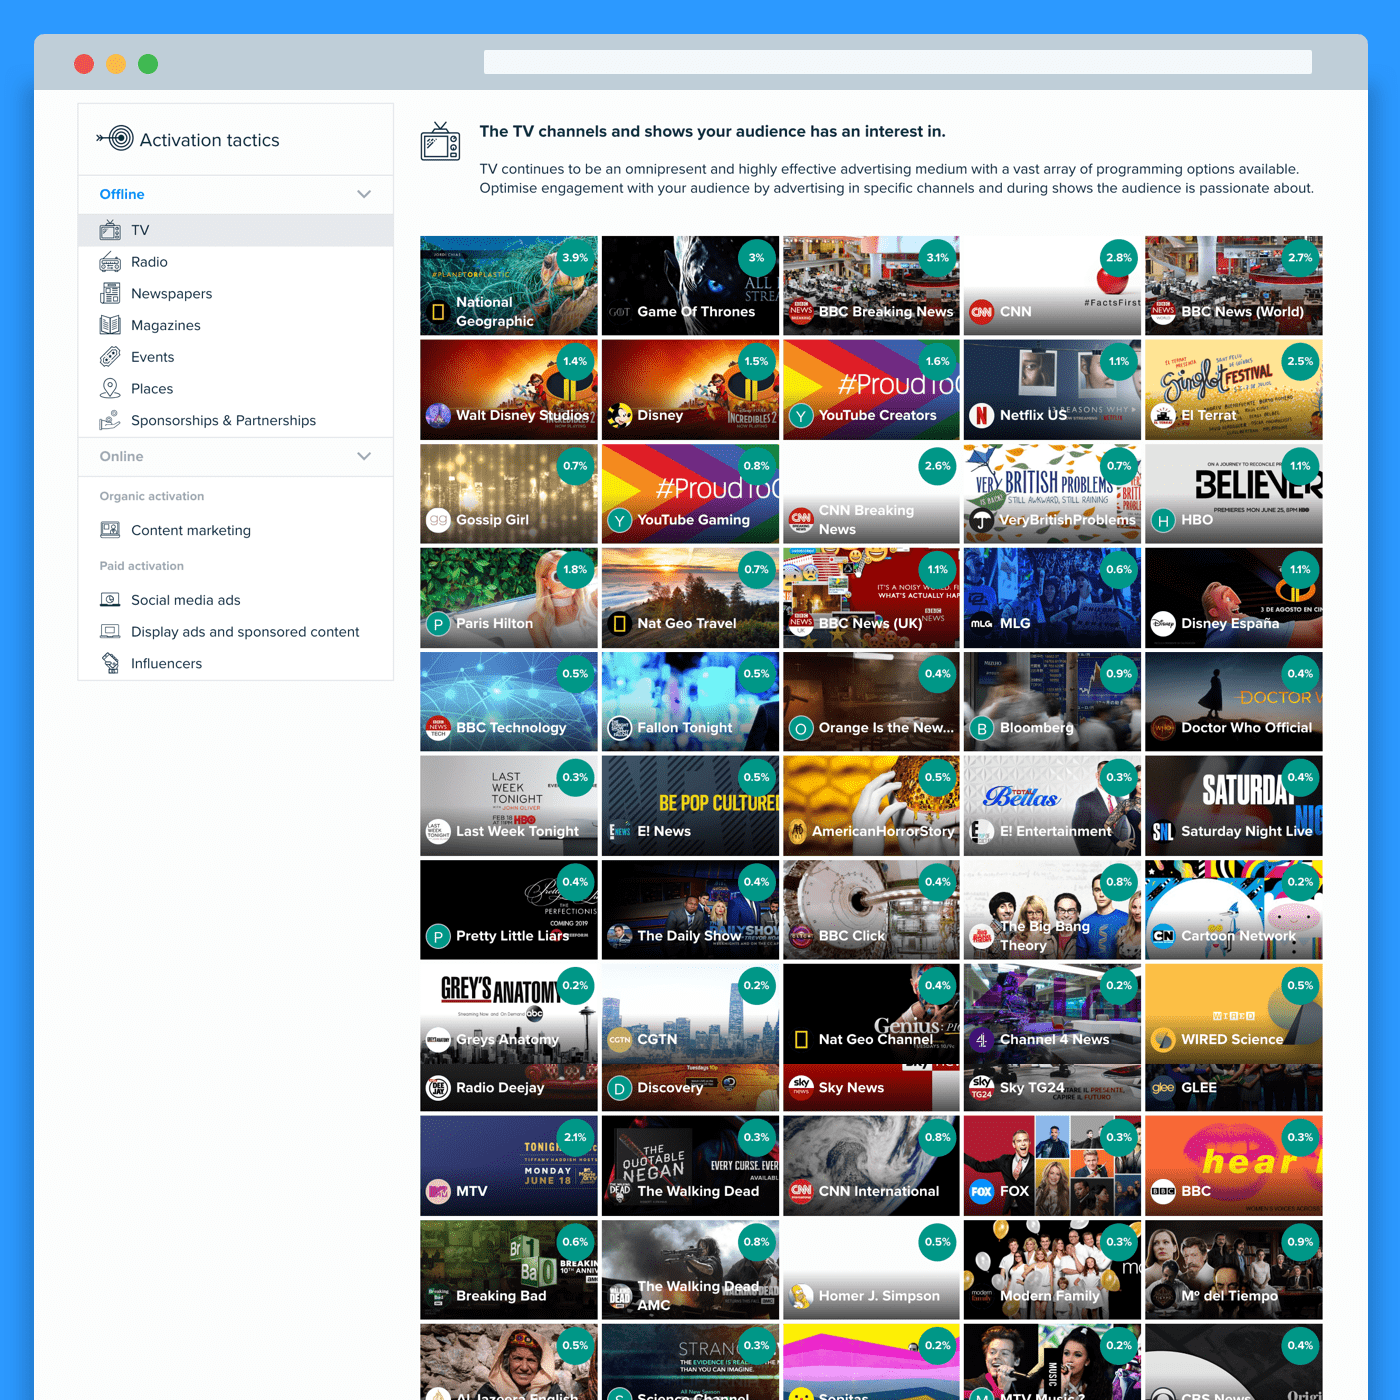Click the CNN International label
This screenshot has height=1400, width=1400.
tap(879, 1192)
